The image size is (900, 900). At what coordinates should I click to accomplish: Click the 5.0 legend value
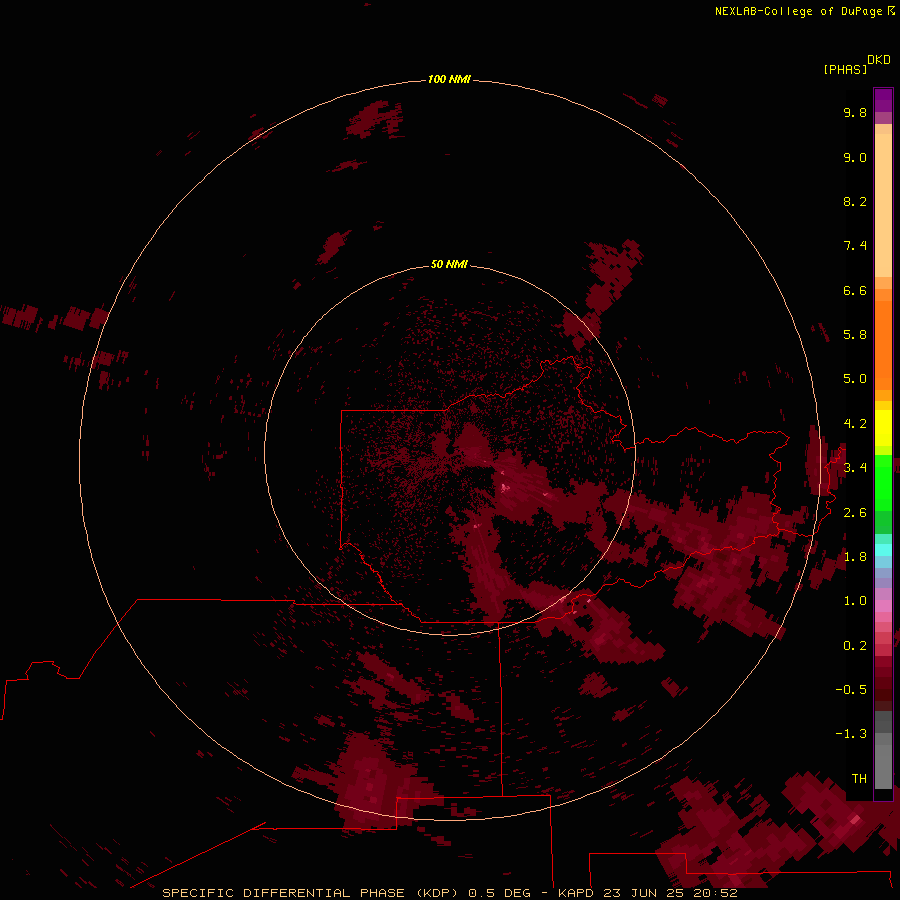tap(855, 379)
